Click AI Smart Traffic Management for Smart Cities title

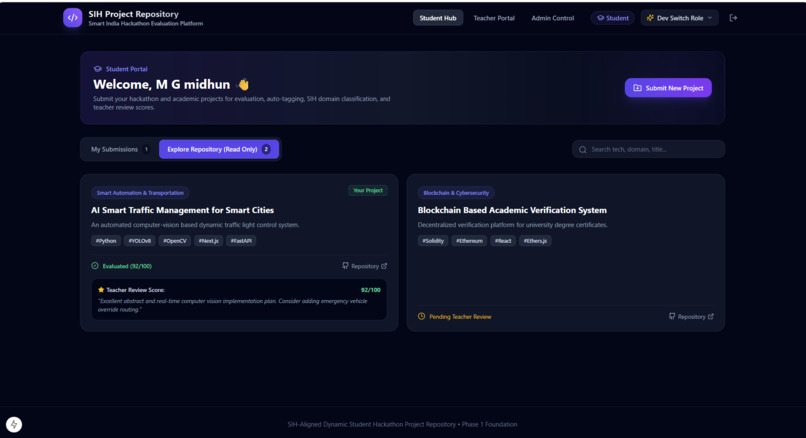tap(182, 210)
